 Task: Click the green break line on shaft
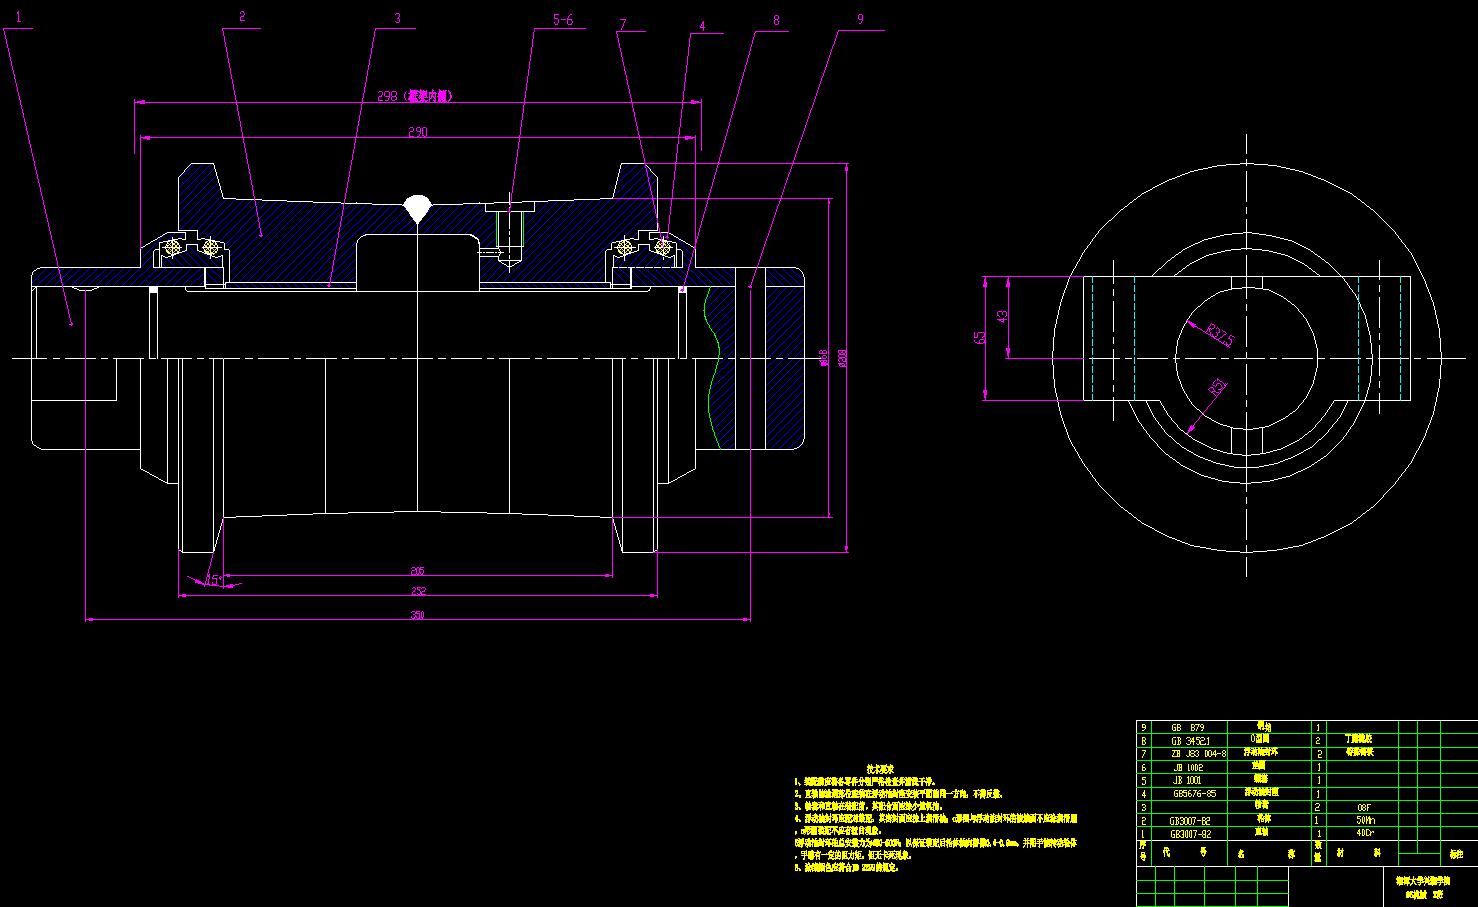(714, 367)
